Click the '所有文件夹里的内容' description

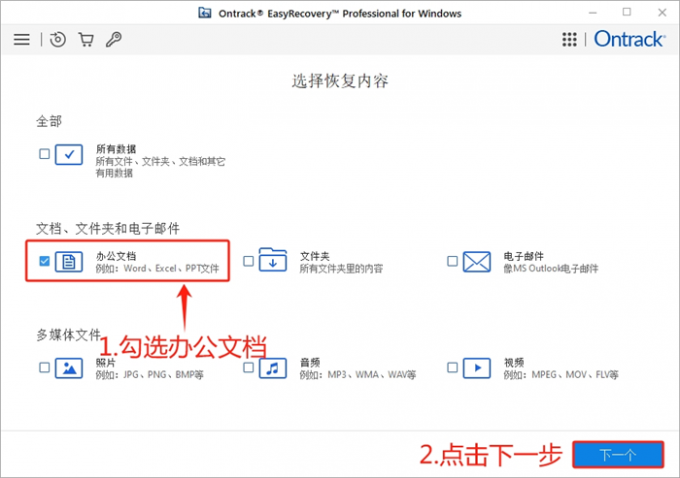click(x=341, y=268)
